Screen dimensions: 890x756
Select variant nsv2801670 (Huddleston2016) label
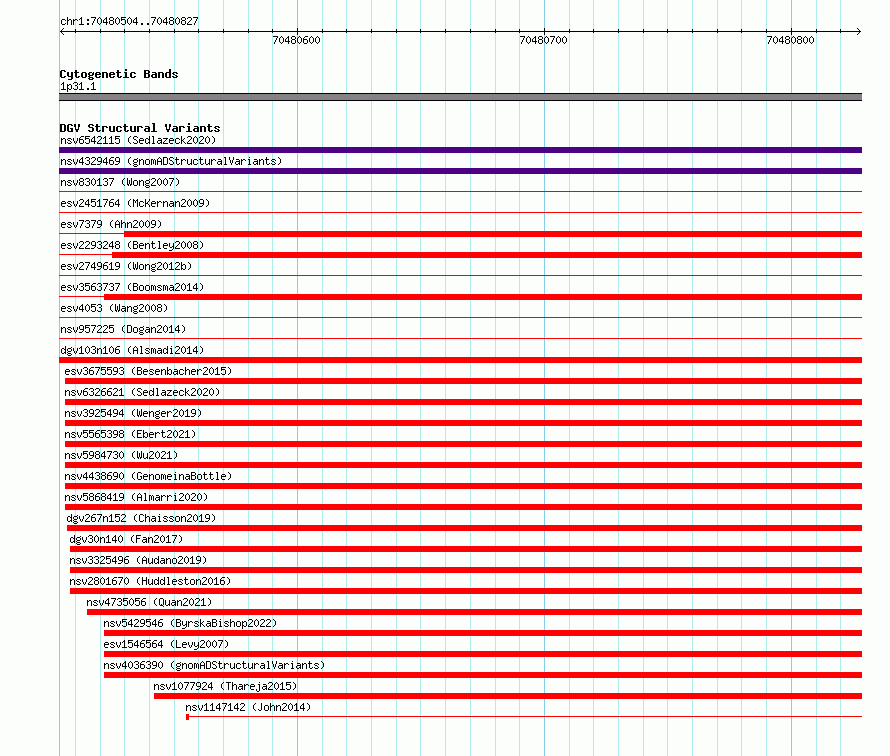150,581
